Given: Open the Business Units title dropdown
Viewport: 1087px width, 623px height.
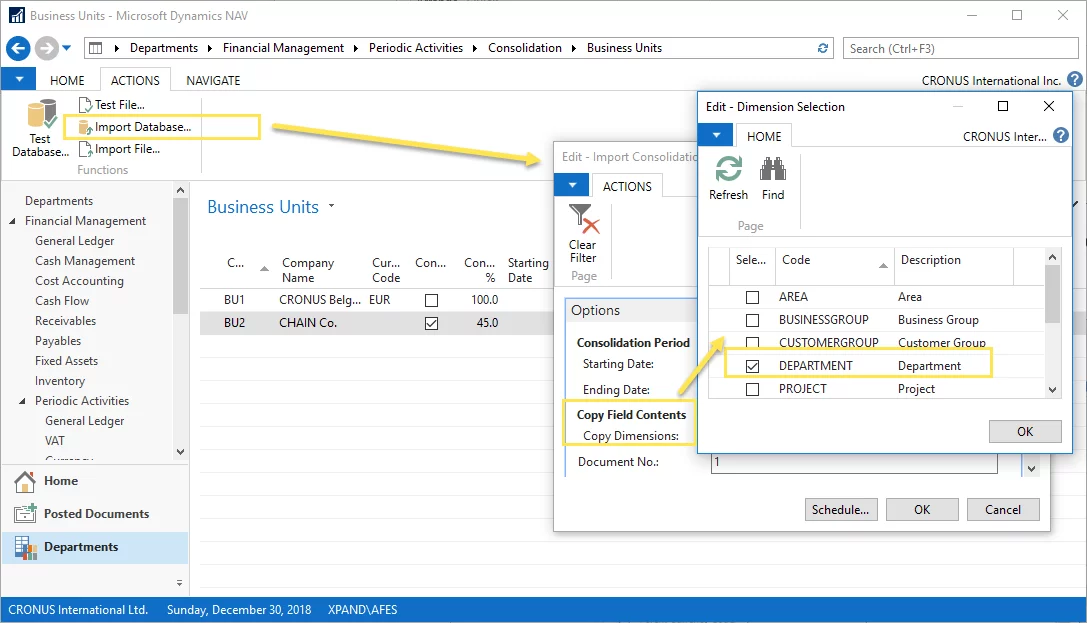Looking at the screenshot, I should [x=331, y=207].
